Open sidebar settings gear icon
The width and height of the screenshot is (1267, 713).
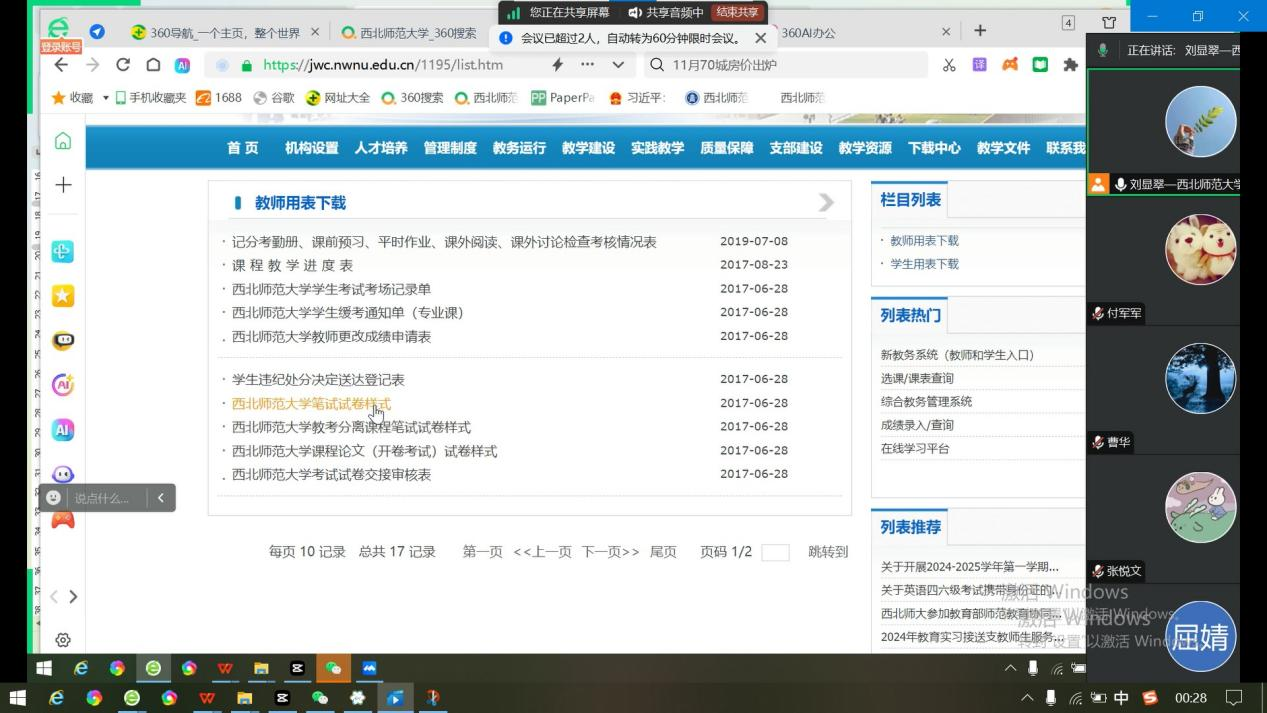(x=63, y=640)
